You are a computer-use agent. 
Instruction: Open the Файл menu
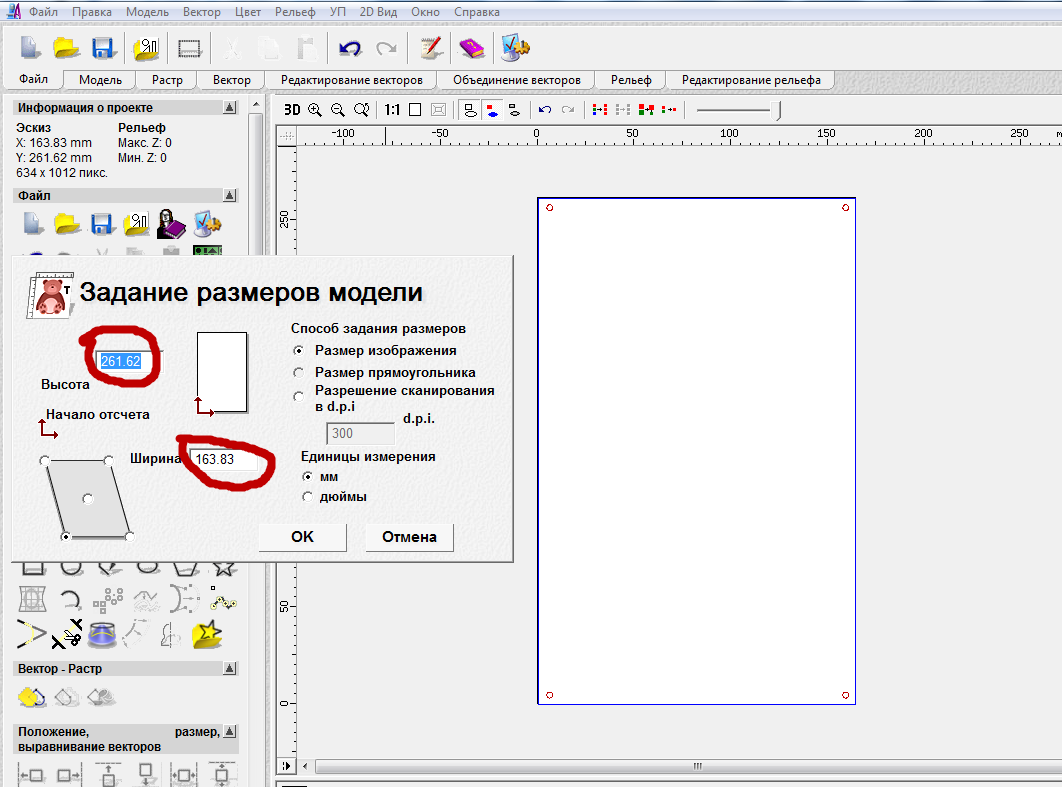pyautogui.click(x=43, y=12)
